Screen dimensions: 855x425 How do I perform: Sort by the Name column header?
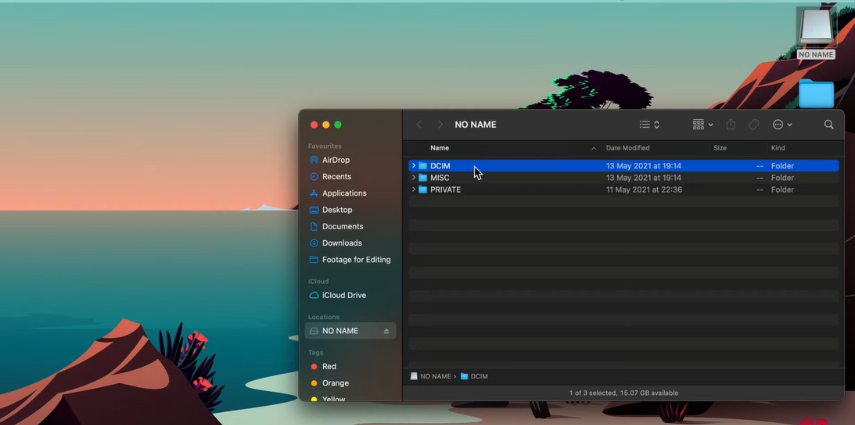(x=440, y=148)
